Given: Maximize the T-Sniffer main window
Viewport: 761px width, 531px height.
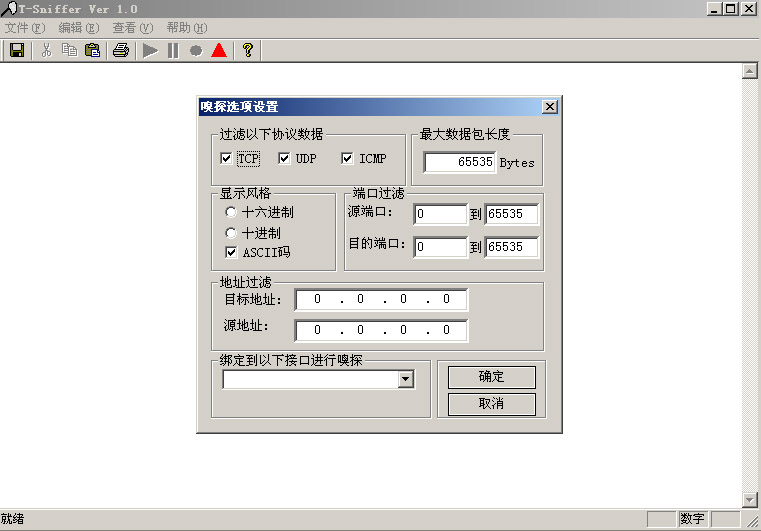Looking at the screenshot, I should (730, 9).
